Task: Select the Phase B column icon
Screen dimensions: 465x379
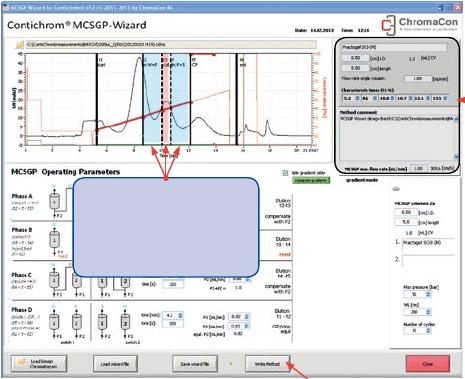Action: pyautogui.click(x=55, y=240)
